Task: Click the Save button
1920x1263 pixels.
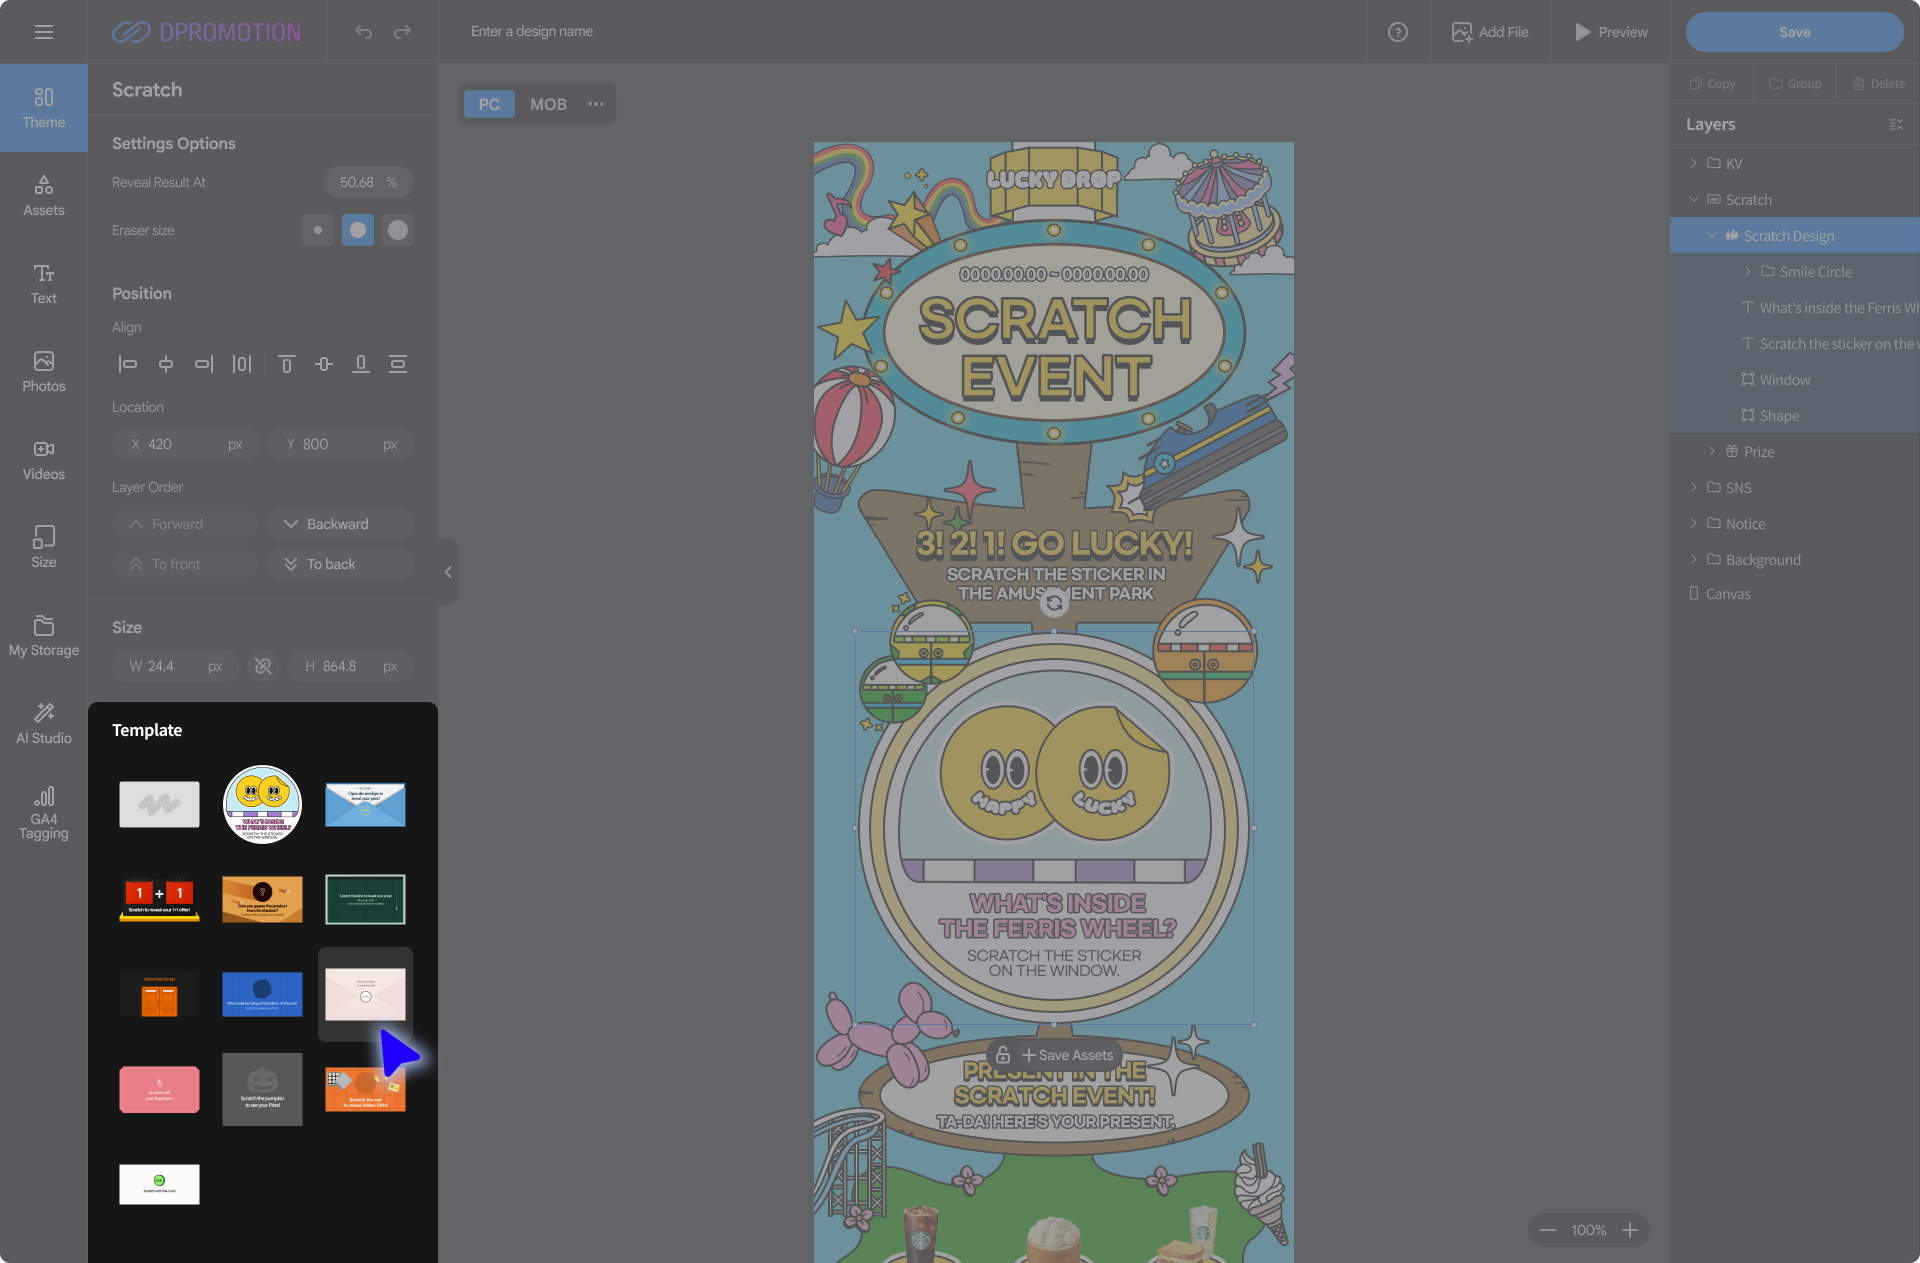Action: tap(1794, 32)
